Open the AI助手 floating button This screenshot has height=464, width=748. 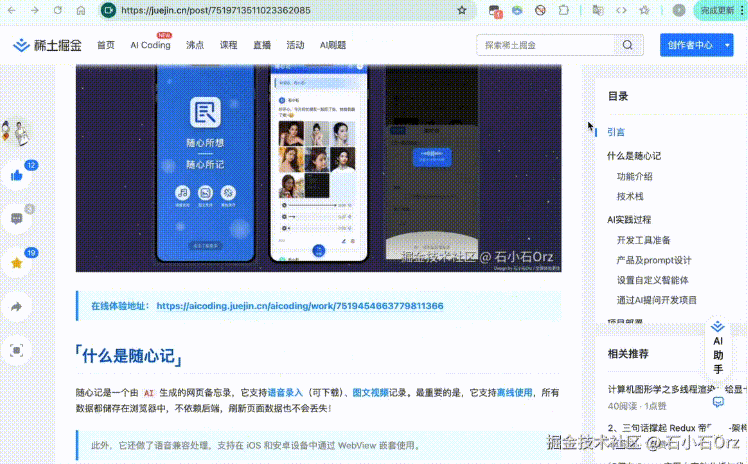717,348
